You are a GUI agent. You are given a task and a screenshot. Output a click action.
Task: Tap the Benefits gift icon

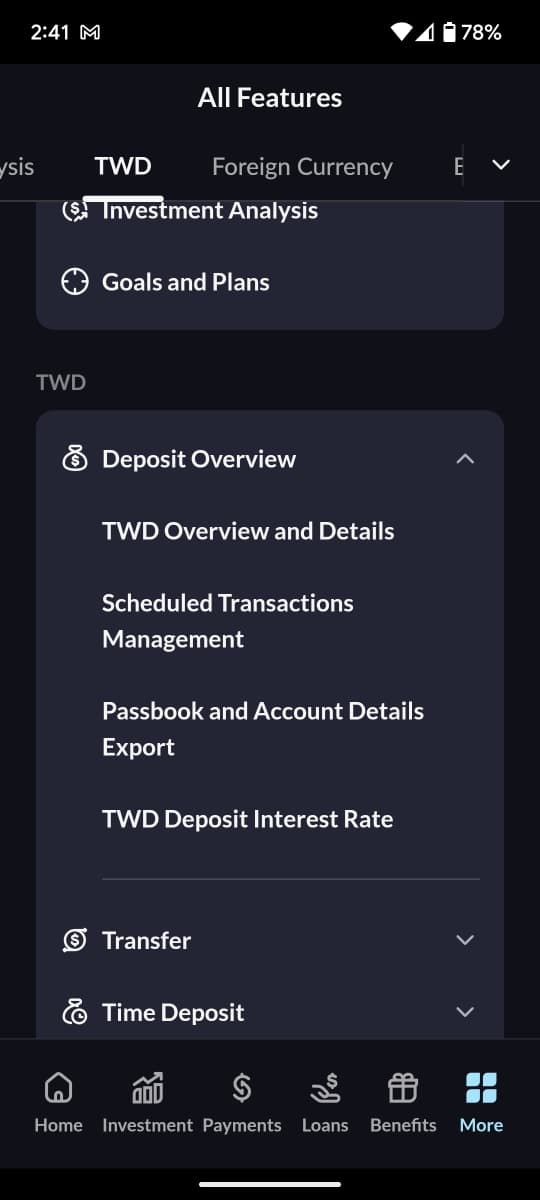click(403, 1085)
